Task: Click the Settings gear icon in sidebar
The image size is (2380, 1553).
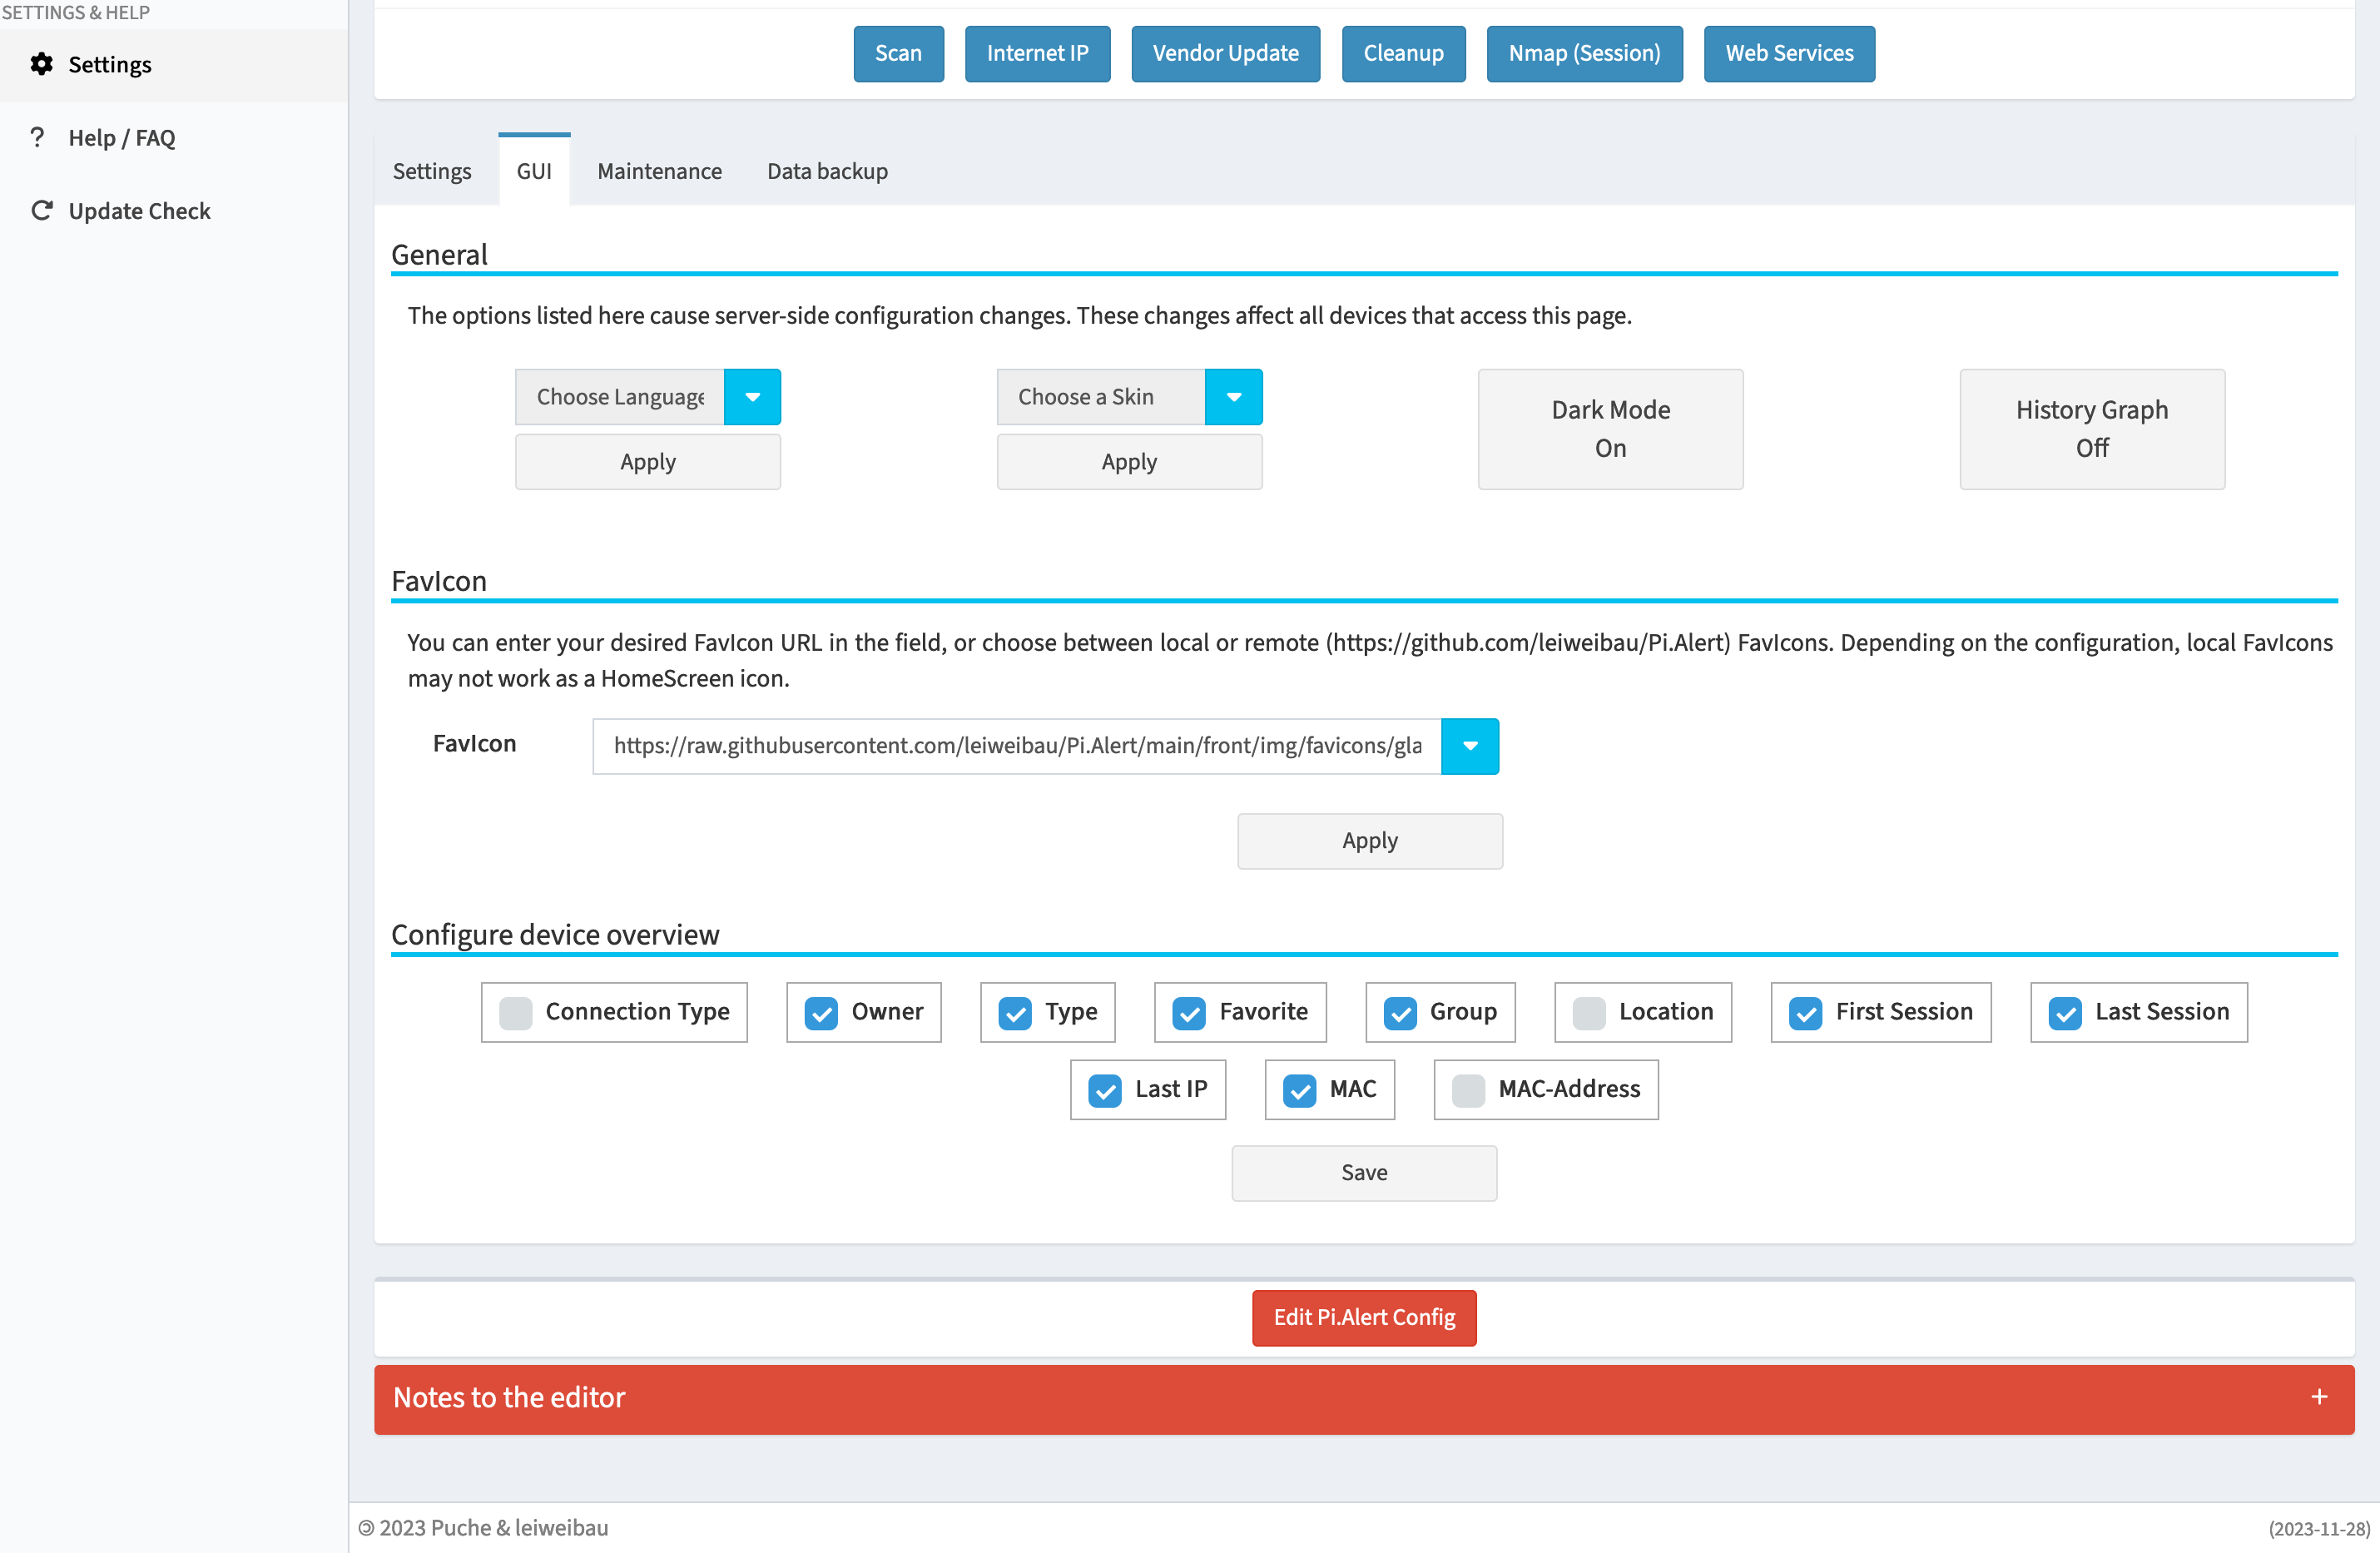Action: pyautogui.click(x=41, y=64)
